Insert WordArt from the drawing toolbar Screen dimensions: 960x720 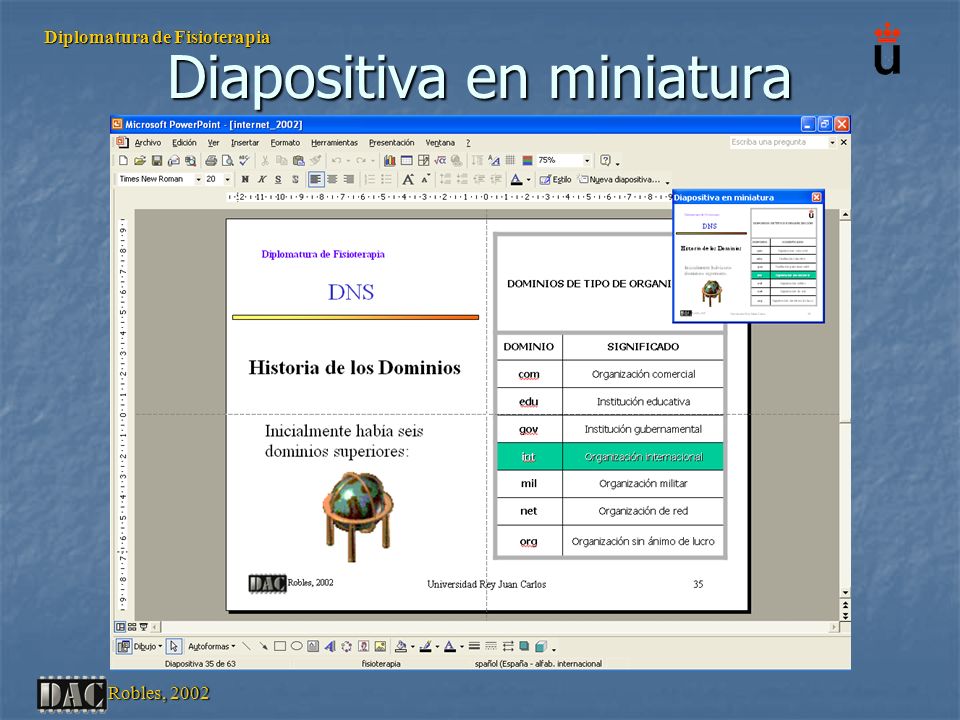(330, 646)
